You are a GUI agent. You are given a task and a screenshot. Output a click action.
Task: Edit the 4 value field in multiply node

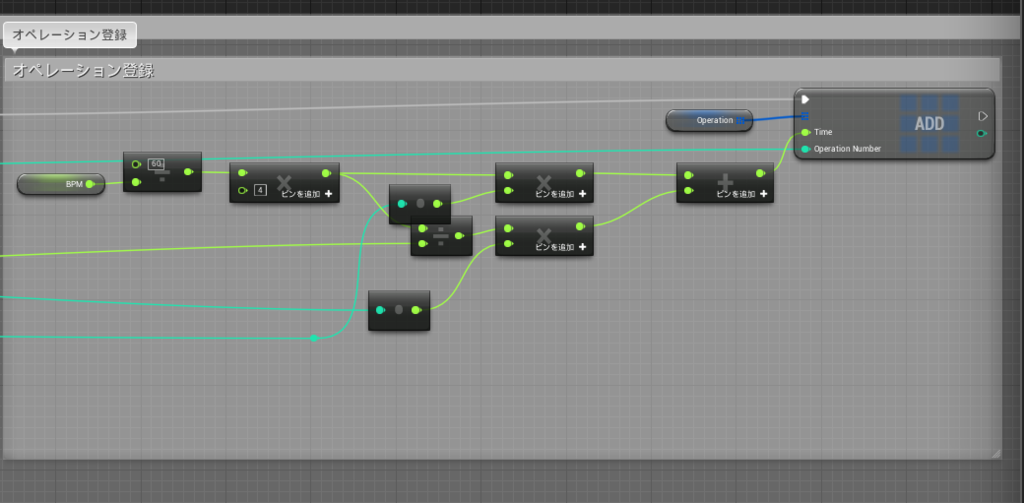[x=260, y=190]
